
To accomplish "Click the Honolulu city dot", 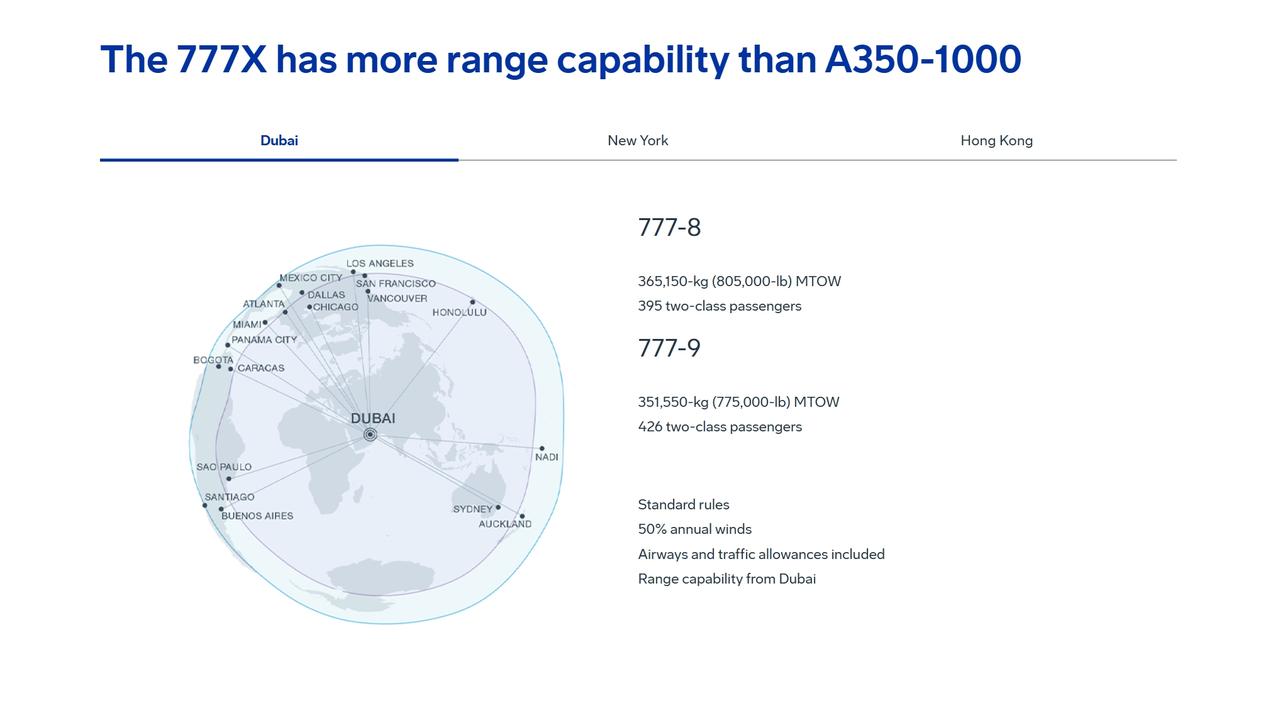I will click(x=472, y=302).
